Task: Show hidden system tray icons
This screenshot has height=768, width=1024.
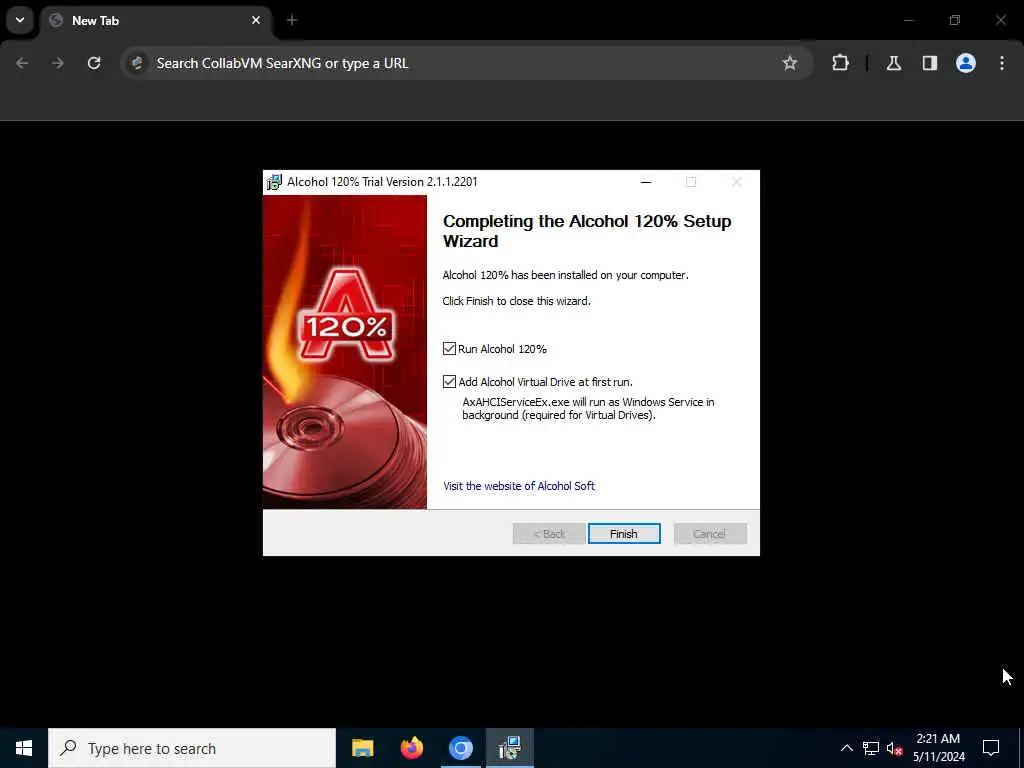Action: [846, 748]
